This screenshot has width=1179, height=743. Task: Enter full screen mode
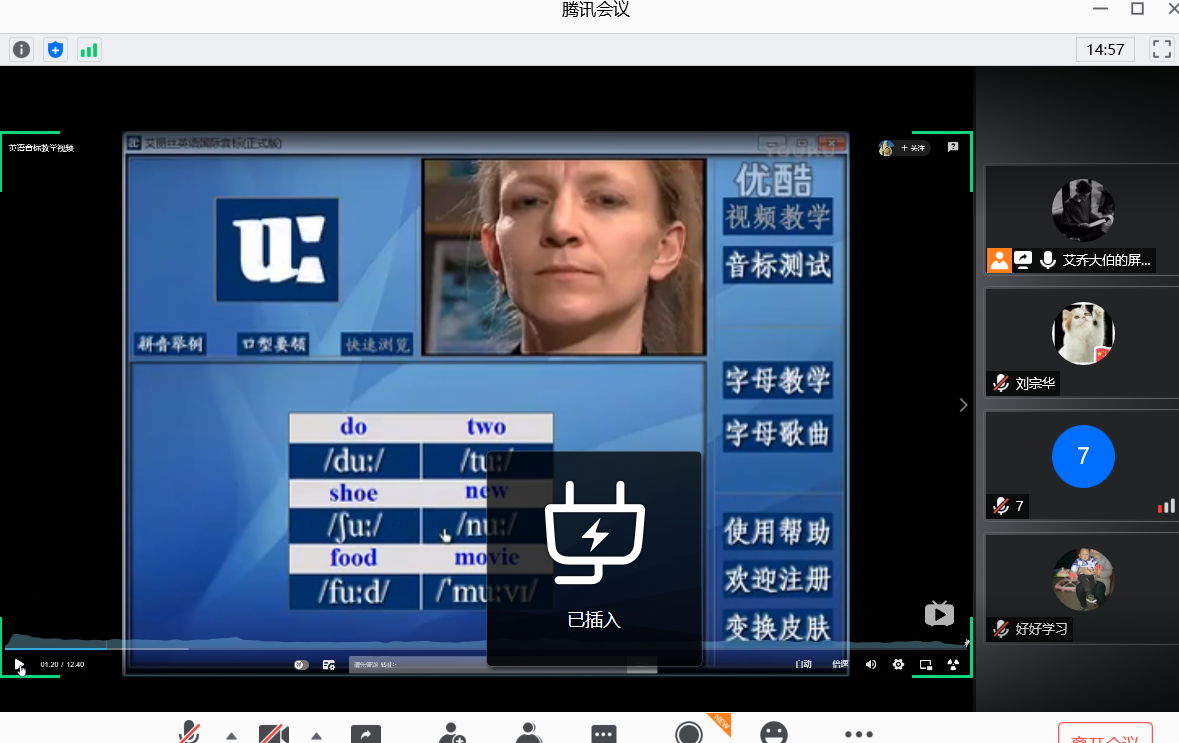[x=1161, y=49]
